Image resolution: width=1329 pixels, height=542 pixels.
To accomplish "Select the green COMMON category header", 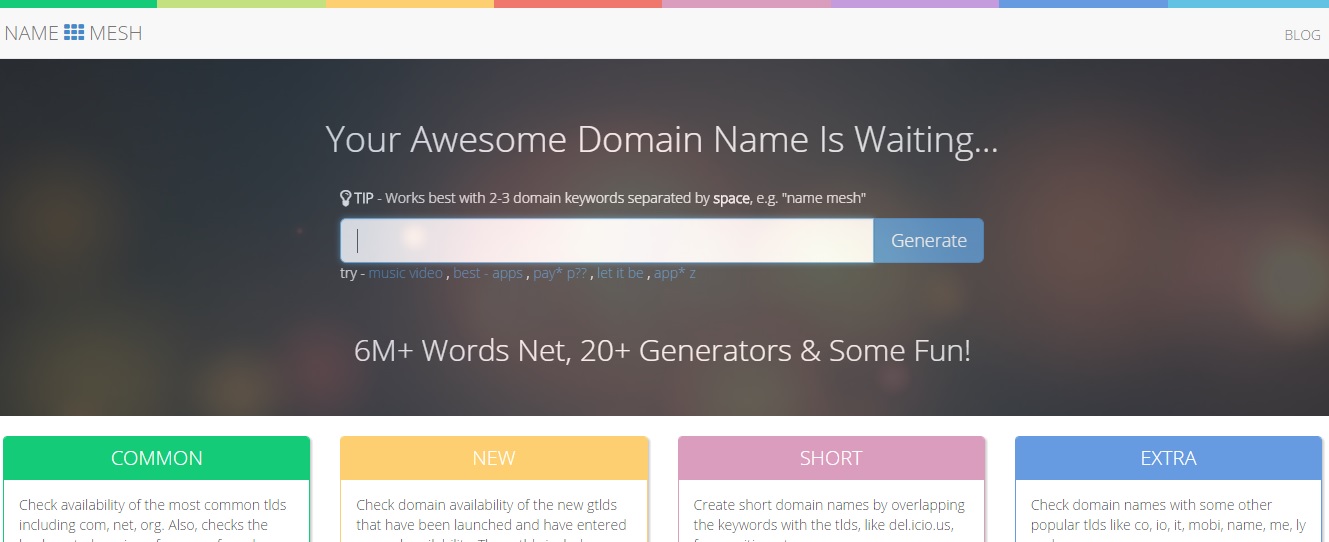I will pyautogui.click(x=157, y=458).
